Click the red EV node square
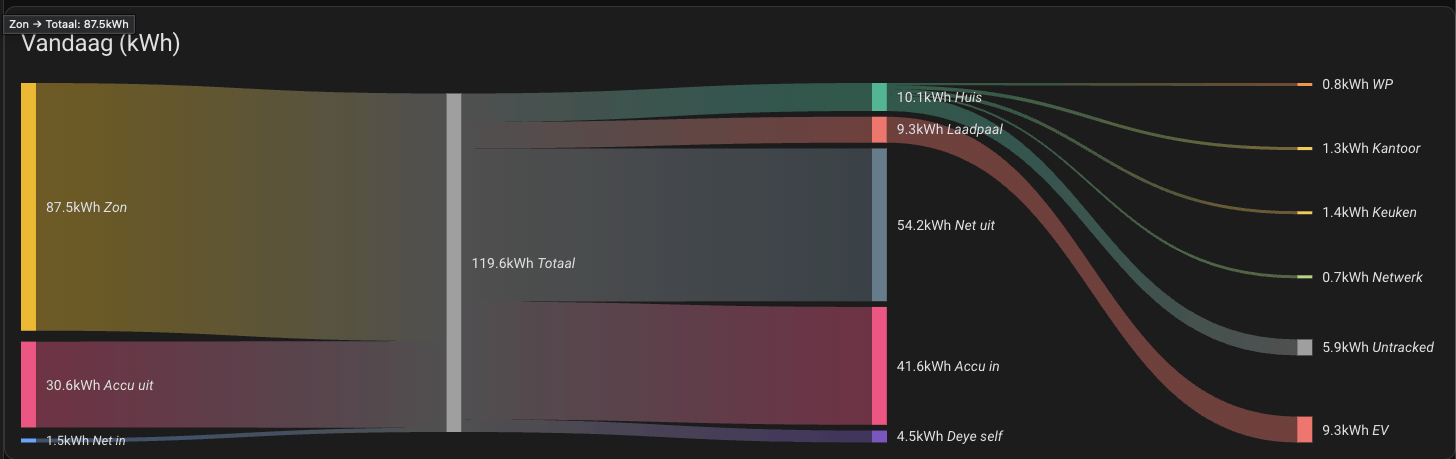The width and height of the screenshot is (1456, 459). (1305, 429)
